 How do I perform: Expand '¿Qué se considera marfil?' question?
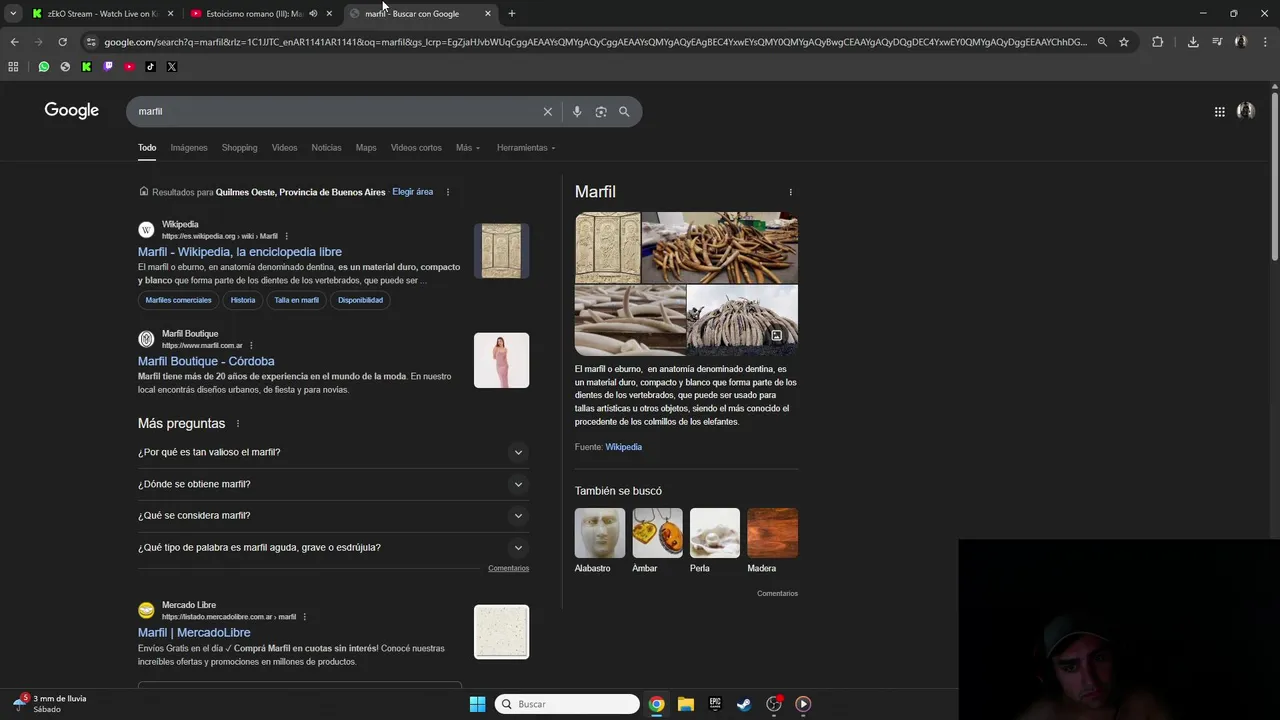click(333, 516)
